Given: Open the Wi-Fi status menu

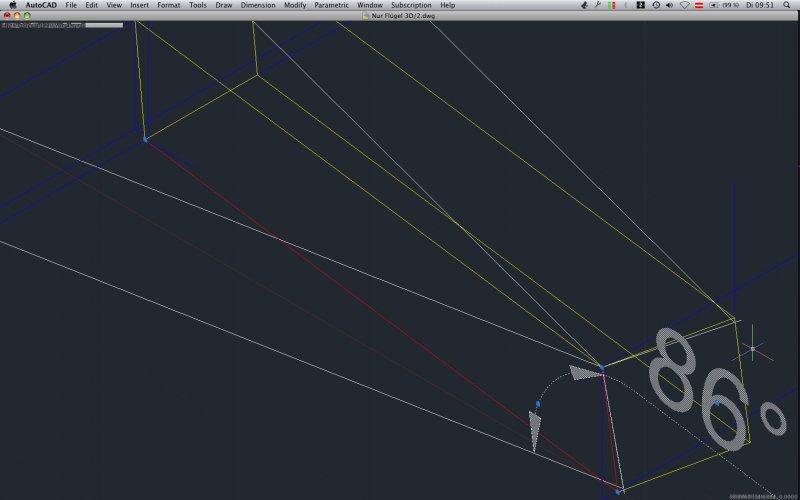Looking at the screenshot, I should click(685, 5).
